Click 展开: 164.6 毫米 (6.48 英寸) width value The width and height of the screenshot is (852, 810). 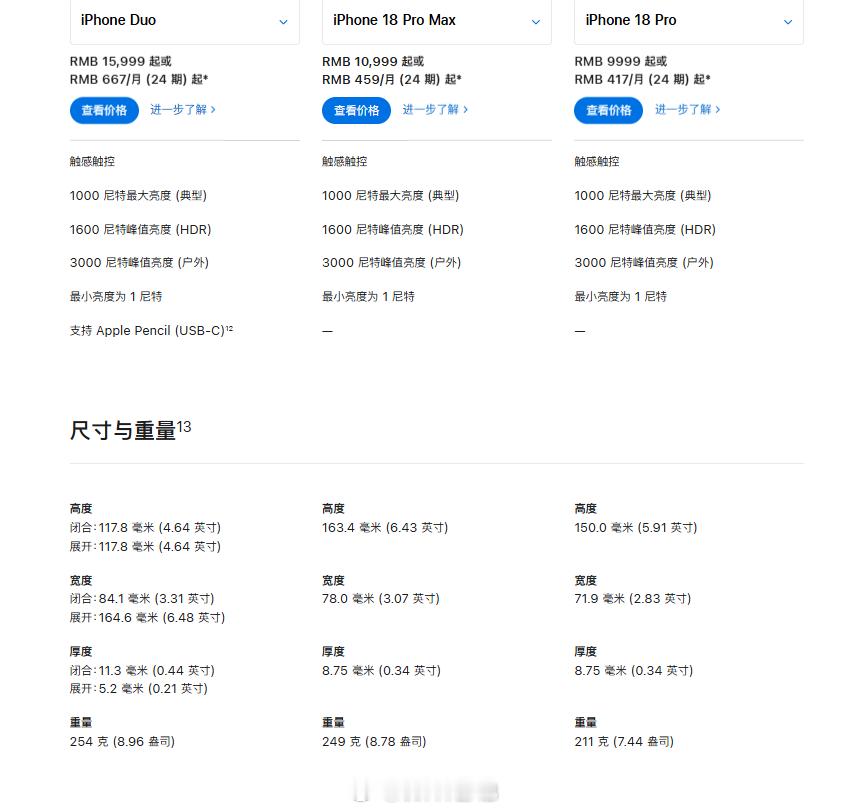147,618
